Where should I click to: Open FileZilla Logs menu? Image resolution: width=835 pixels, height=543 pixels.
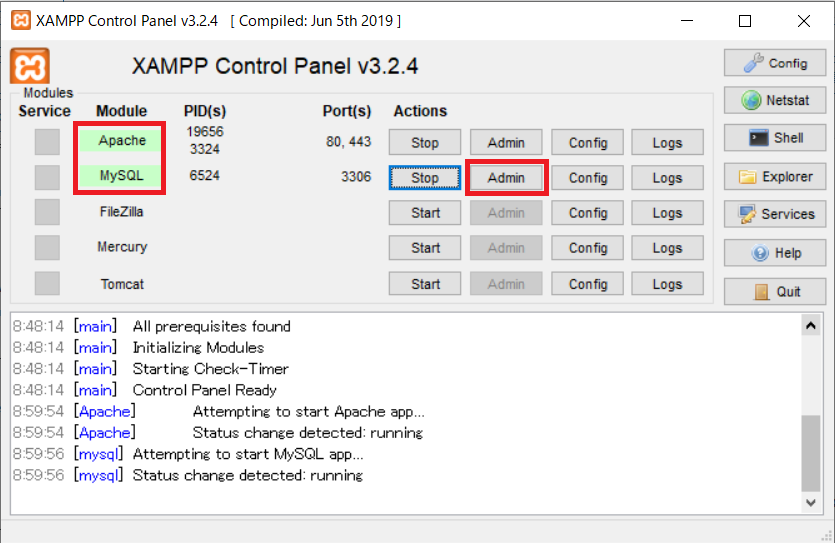click(667, 213)
